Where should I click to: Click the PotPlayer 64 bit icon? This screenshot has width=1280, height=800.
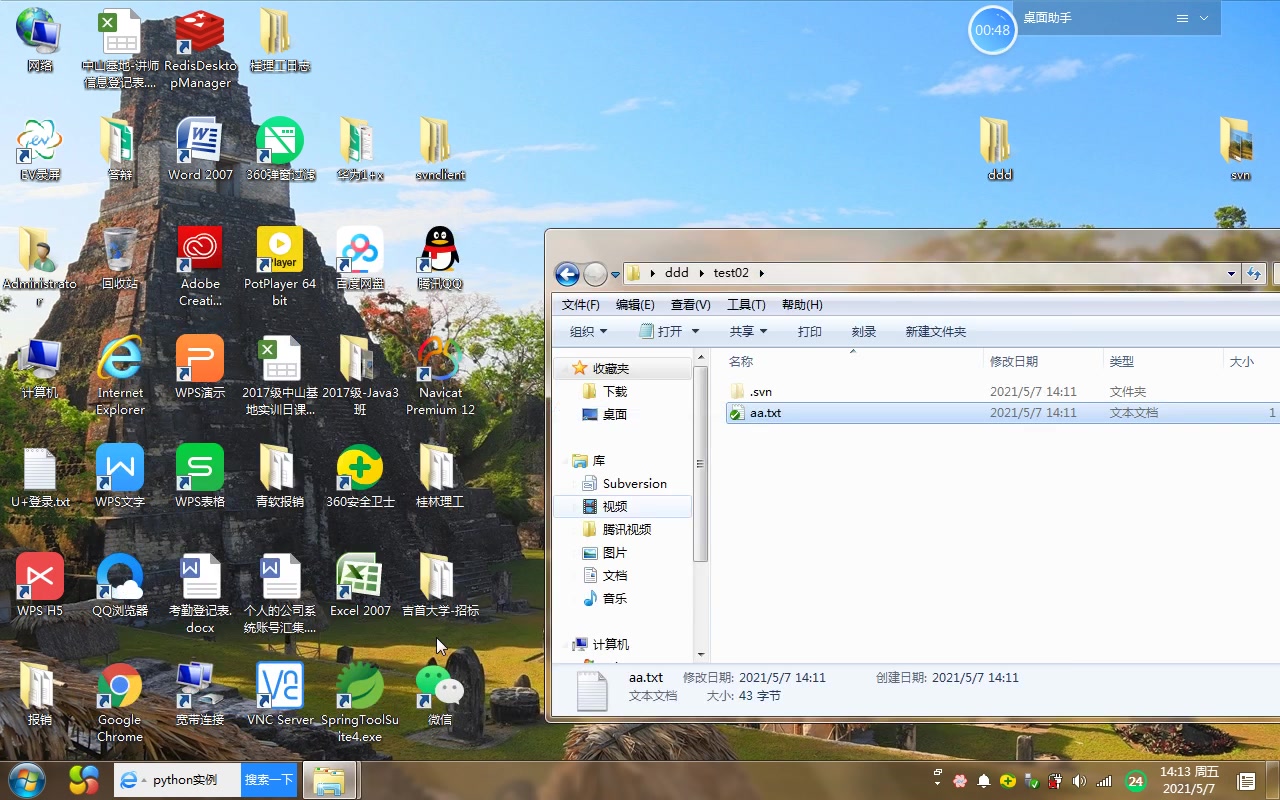(280, 266)
